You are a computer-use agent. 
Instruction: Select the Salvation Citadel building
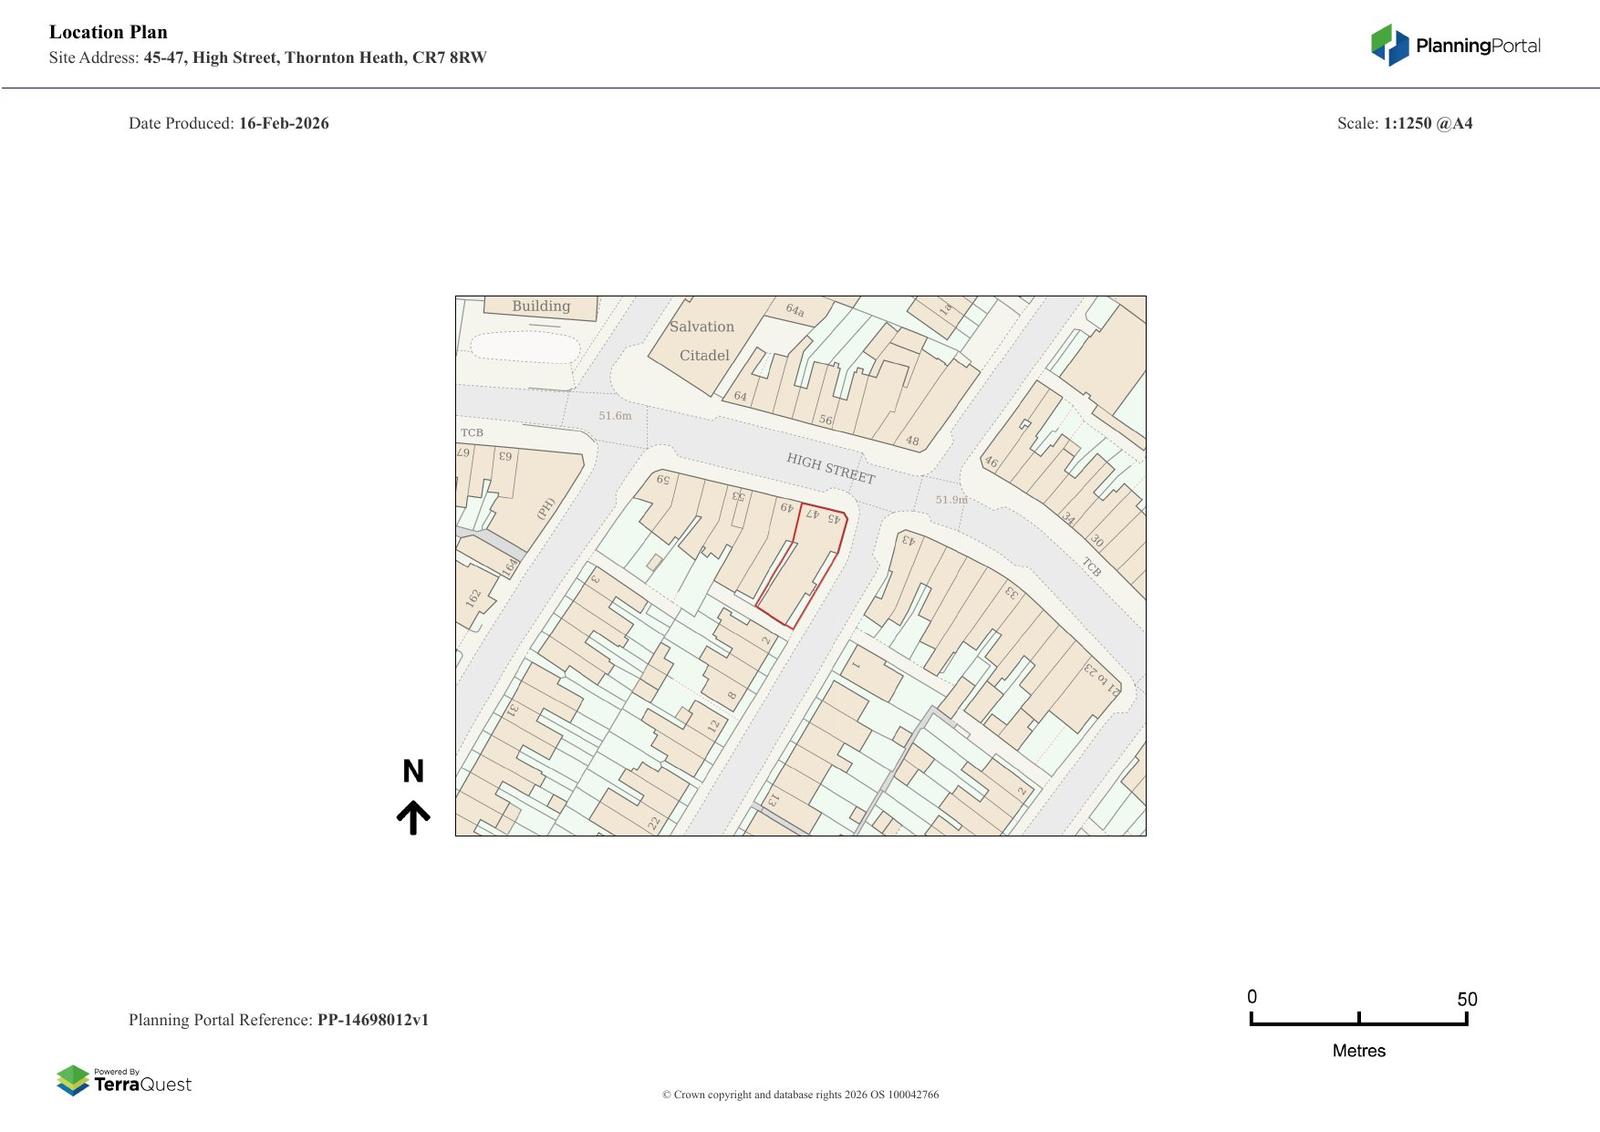click(702, 342)
